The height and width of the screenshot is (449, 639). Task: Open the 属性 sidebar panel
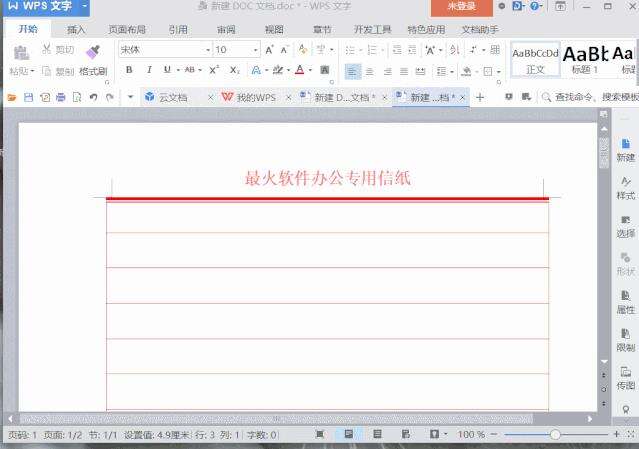coord(626,302)
